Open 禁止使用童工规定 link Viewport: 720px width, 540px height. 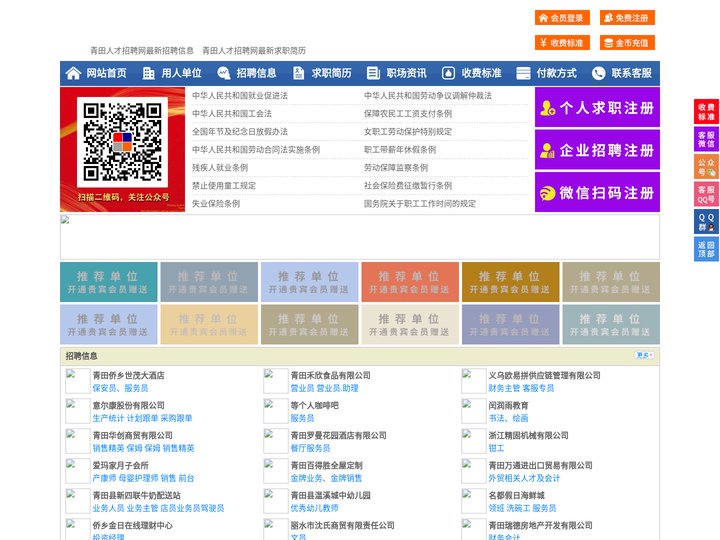(224, 186)
